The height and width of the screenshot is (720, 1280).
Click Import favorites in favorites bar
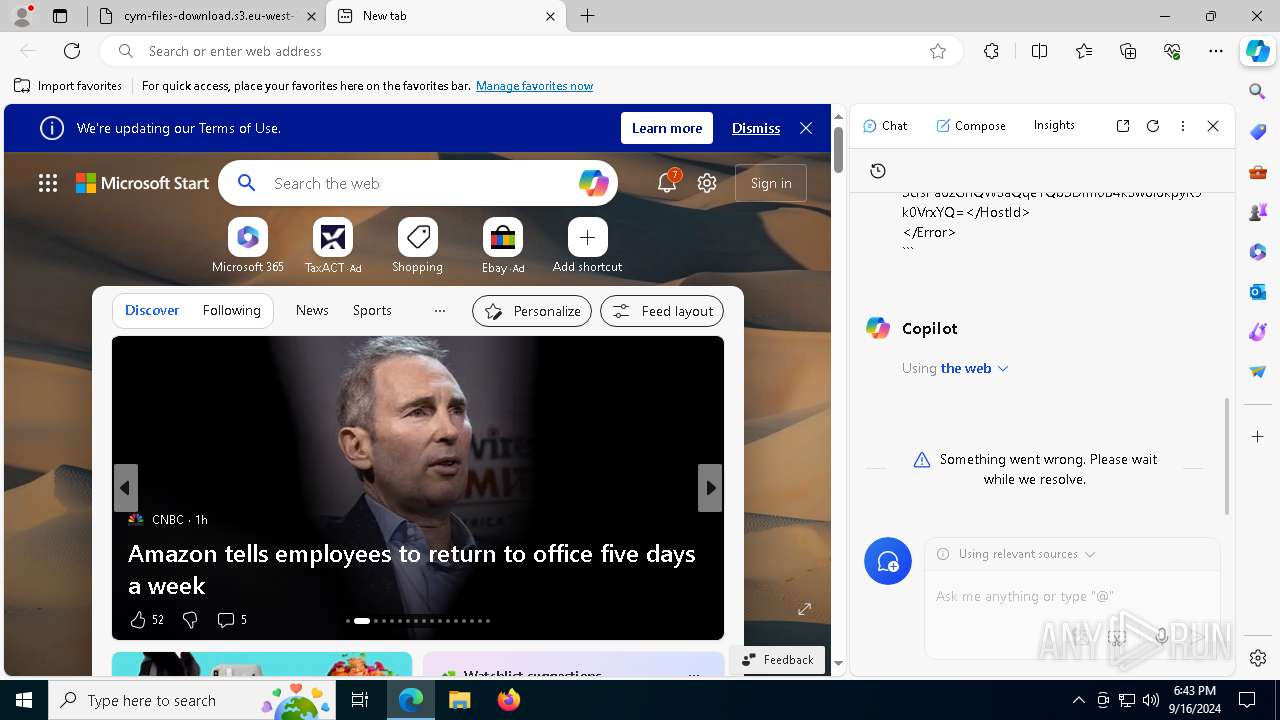coord(68,86)
